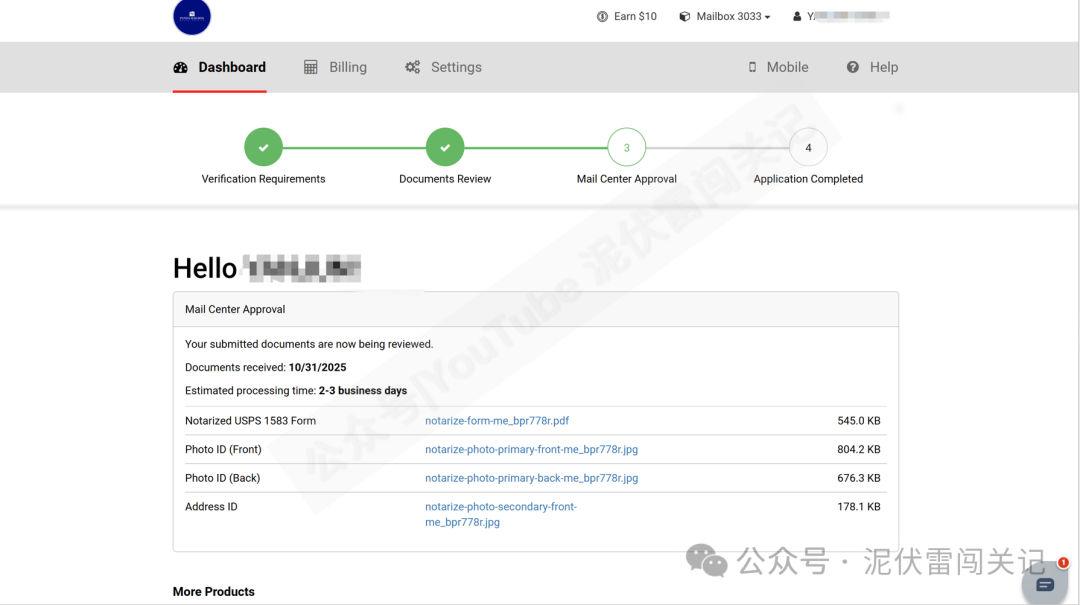
Task: Click the Verification Requirements checkmark step
Action: coord(263,147)
